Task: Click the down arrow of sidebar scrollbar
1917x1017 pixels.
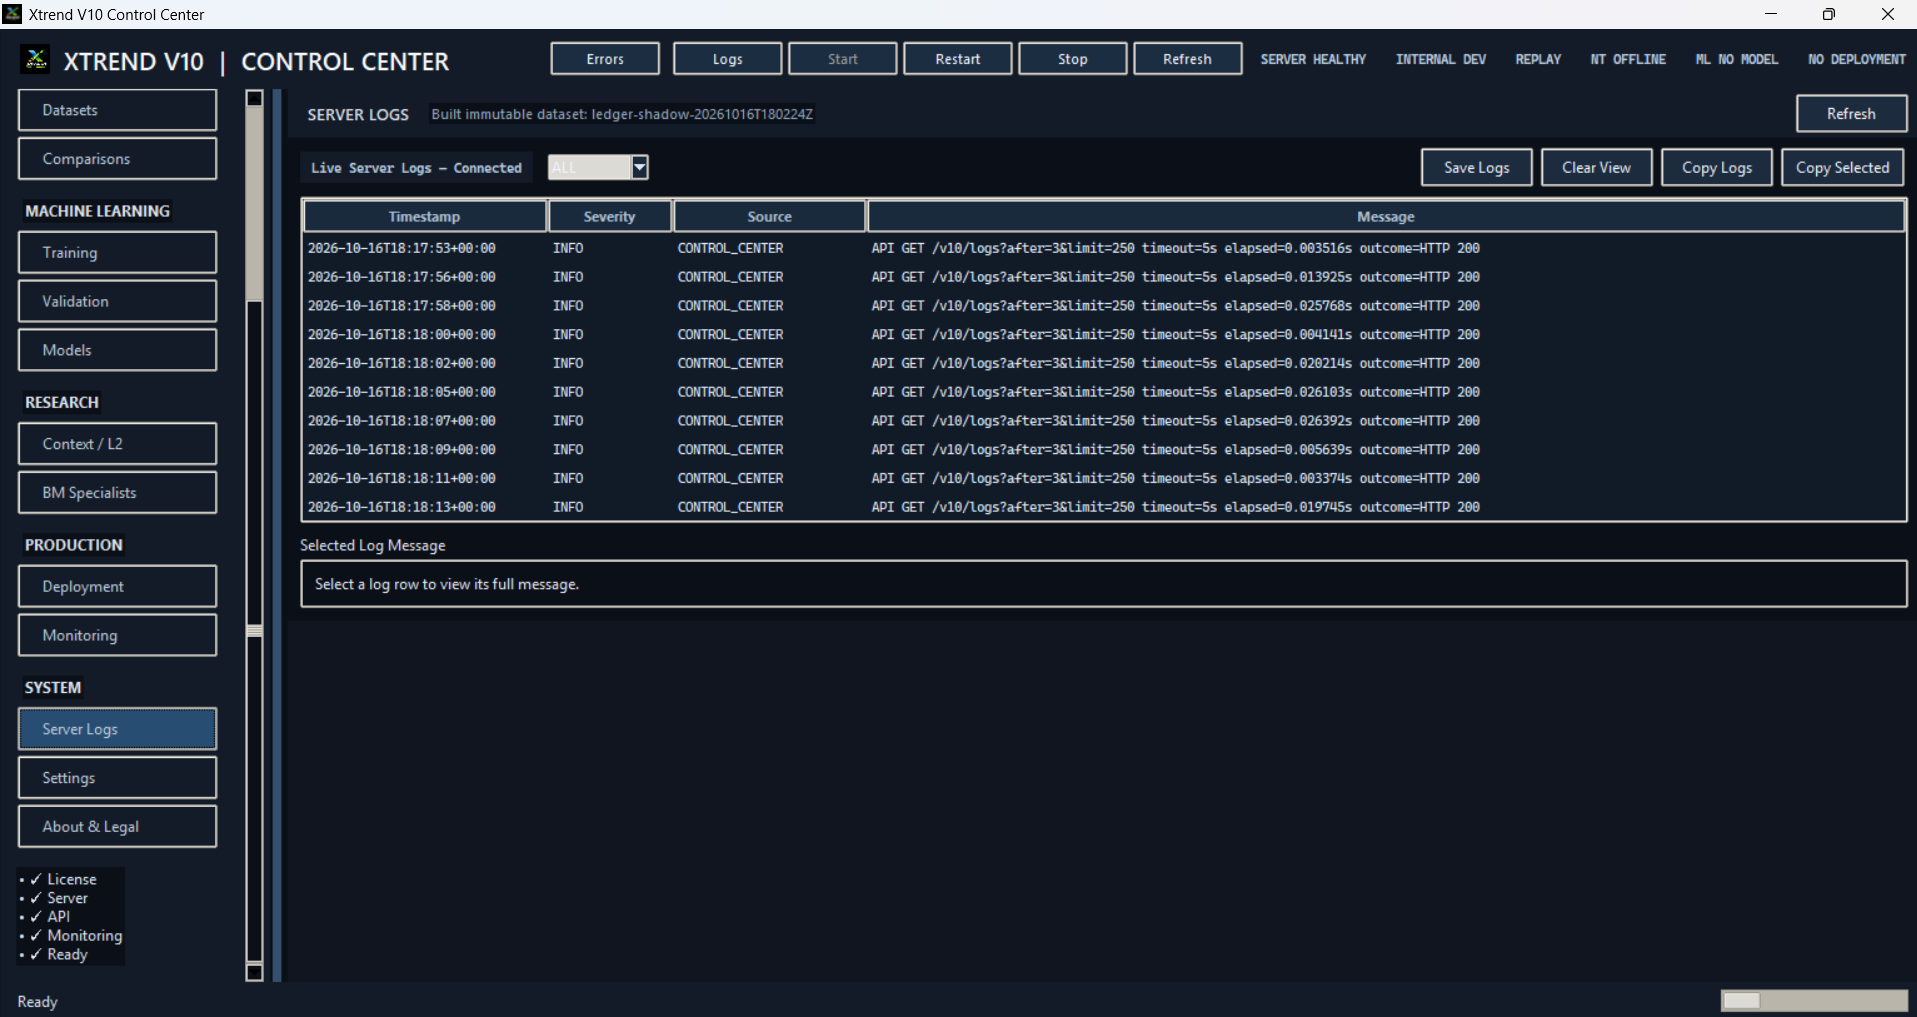Action: tap(255, 972)
